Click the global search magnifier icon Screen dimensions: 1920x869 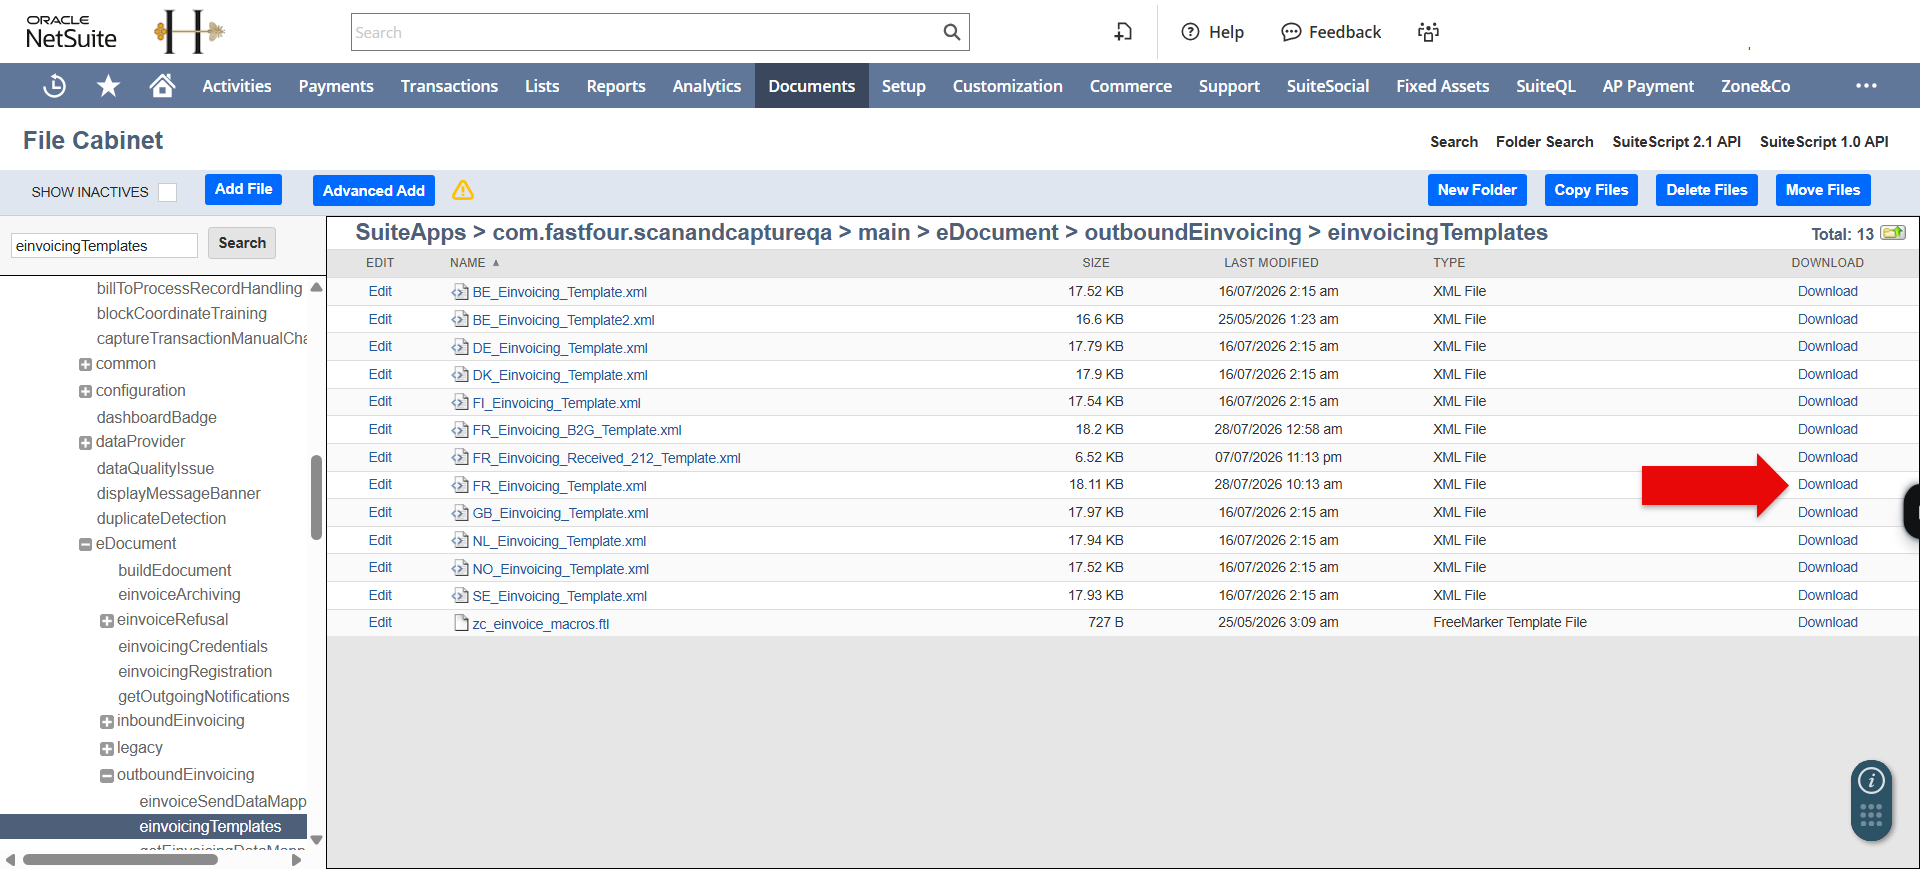[x=951, y=32]
